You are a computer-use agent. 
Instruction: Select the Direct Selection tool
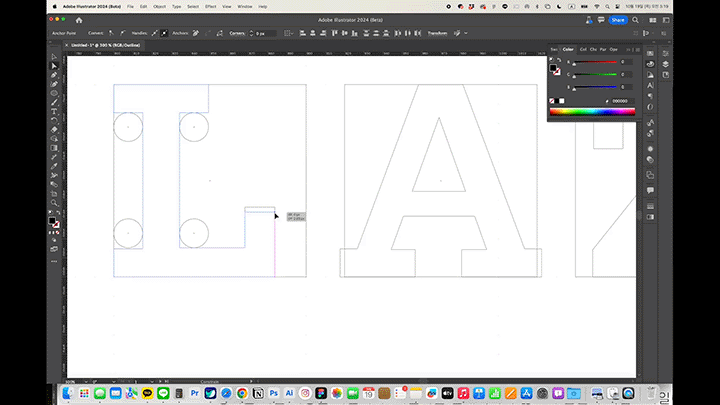(x=54, y=66)
